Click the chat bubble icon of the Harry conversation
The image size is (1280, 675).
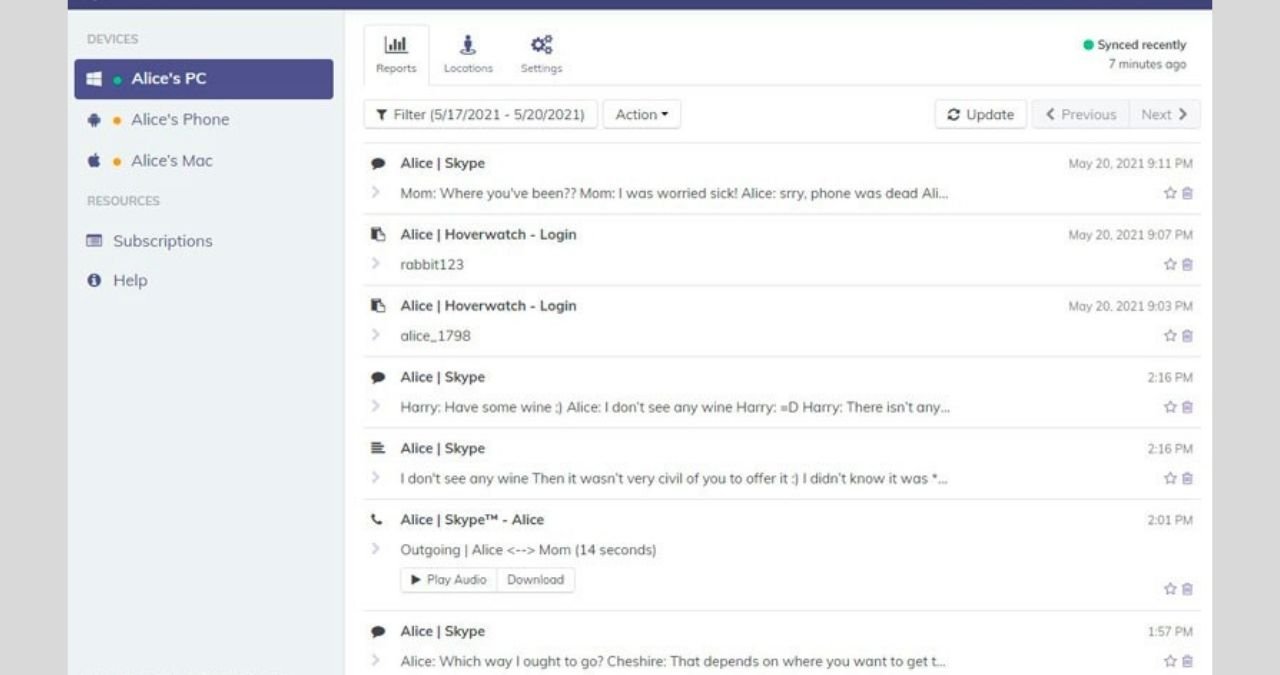378,378
